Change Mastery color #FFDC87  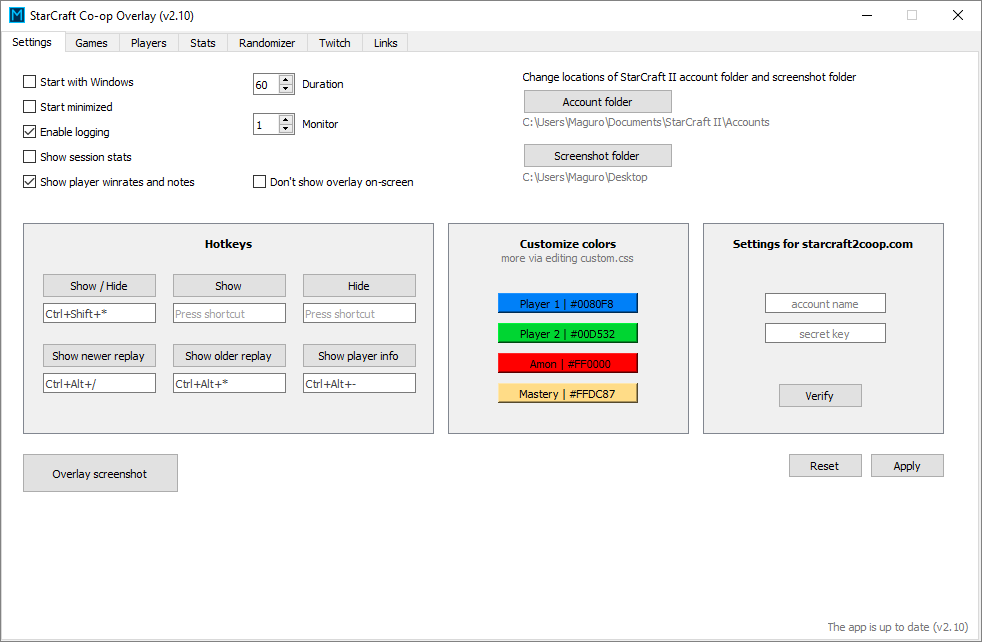(567, 393)
